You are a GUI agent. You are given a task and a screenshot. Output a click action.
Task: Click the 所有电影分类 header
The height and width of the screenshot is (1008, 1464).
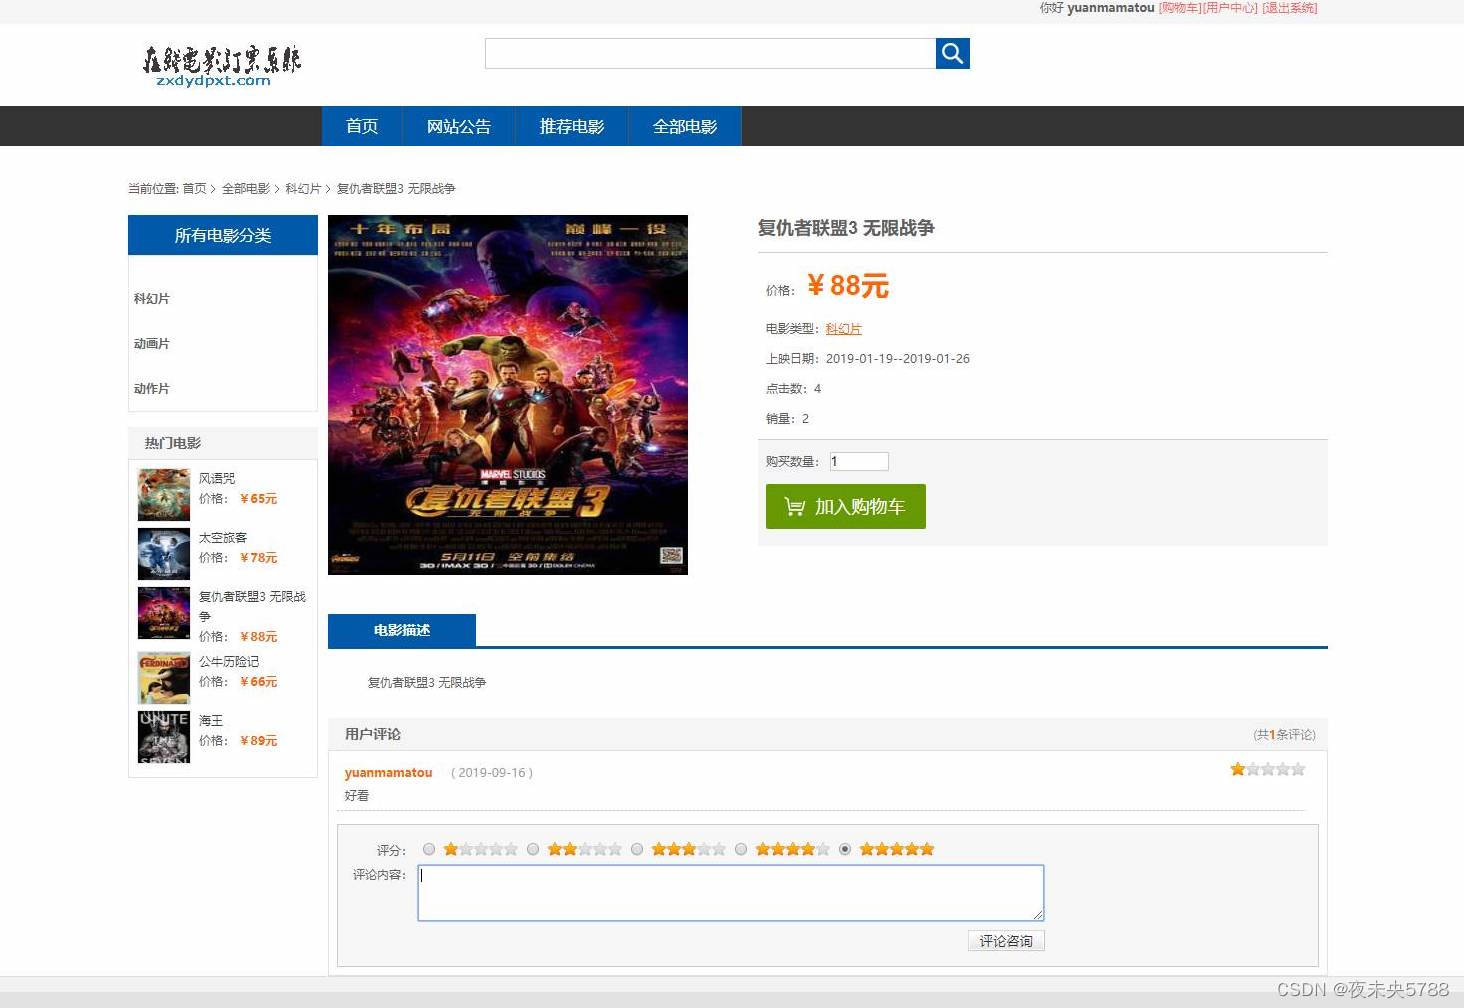[223, 235]
